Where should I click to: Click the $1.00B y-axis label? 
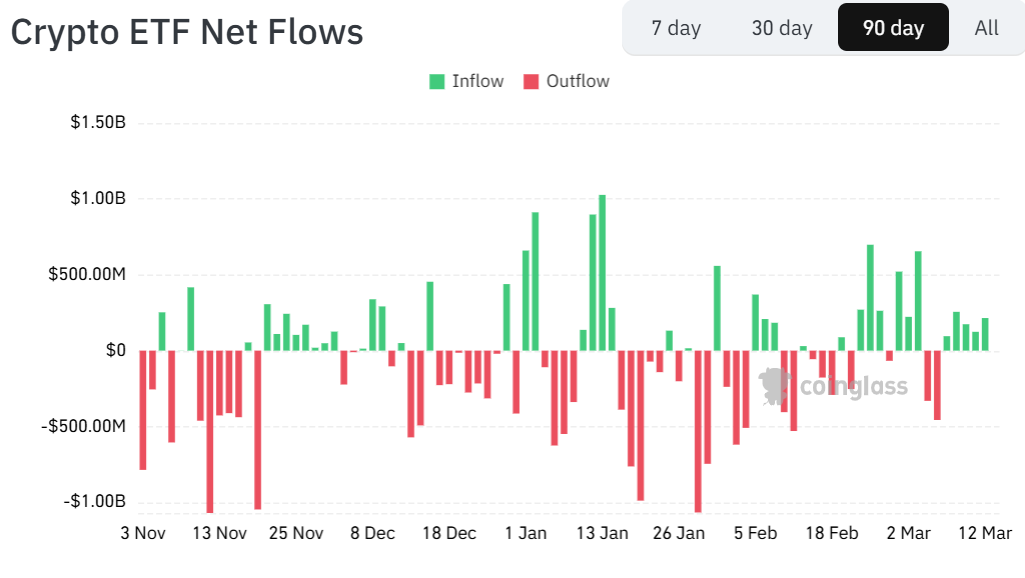(x=87, y=198)
